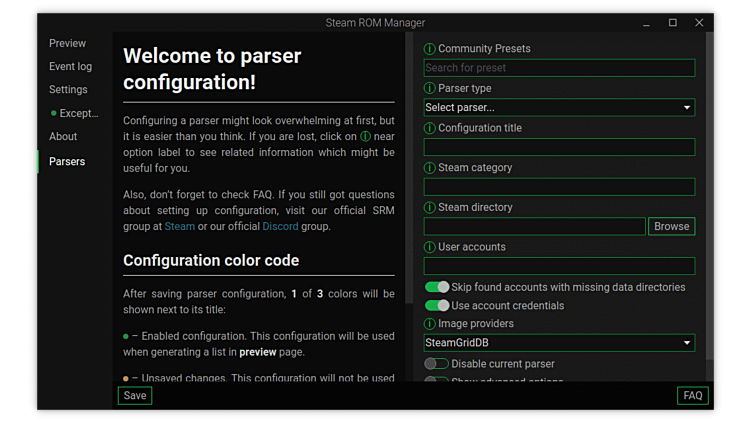Image resolution: width=752 pixels, height=423 pixels.
Task: Open the SteamGridDB image providers dropdown
Action: pyautogui.click(x=559, y=343)
